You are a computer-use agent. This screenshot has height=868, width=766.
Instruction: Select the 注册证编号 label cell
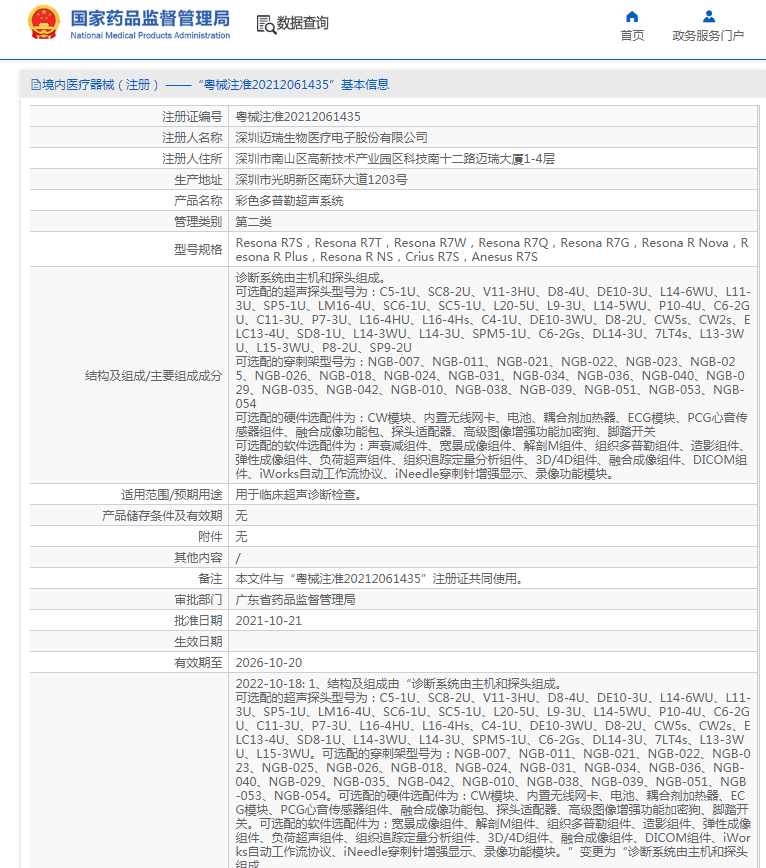(192, 117)
